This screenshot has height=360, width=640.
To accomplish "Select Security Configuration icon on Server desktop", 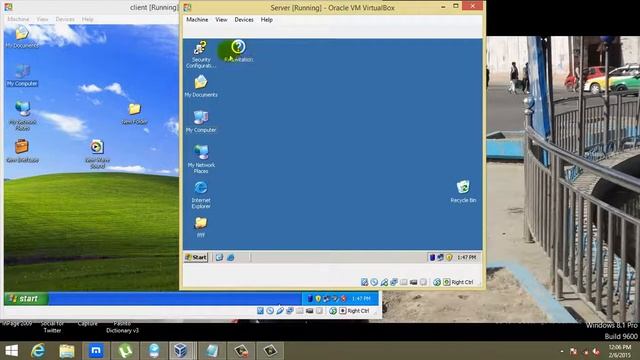I will tap(200, 54).
